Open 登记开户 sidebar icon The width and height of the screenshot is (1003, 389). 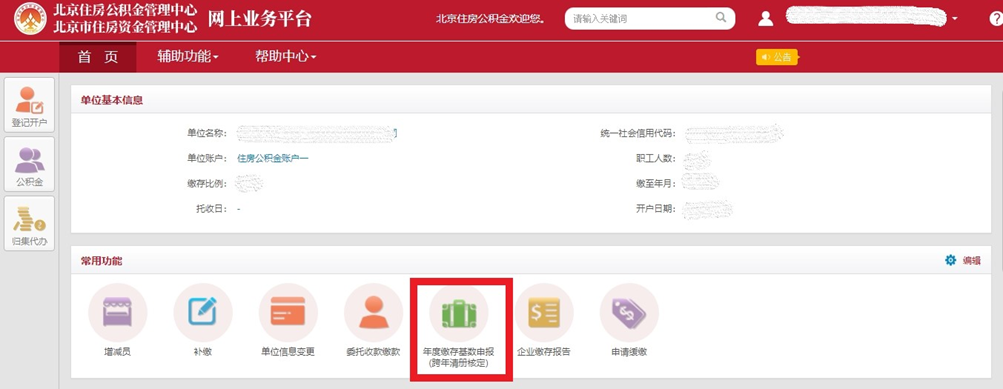[x=29, y=105]
